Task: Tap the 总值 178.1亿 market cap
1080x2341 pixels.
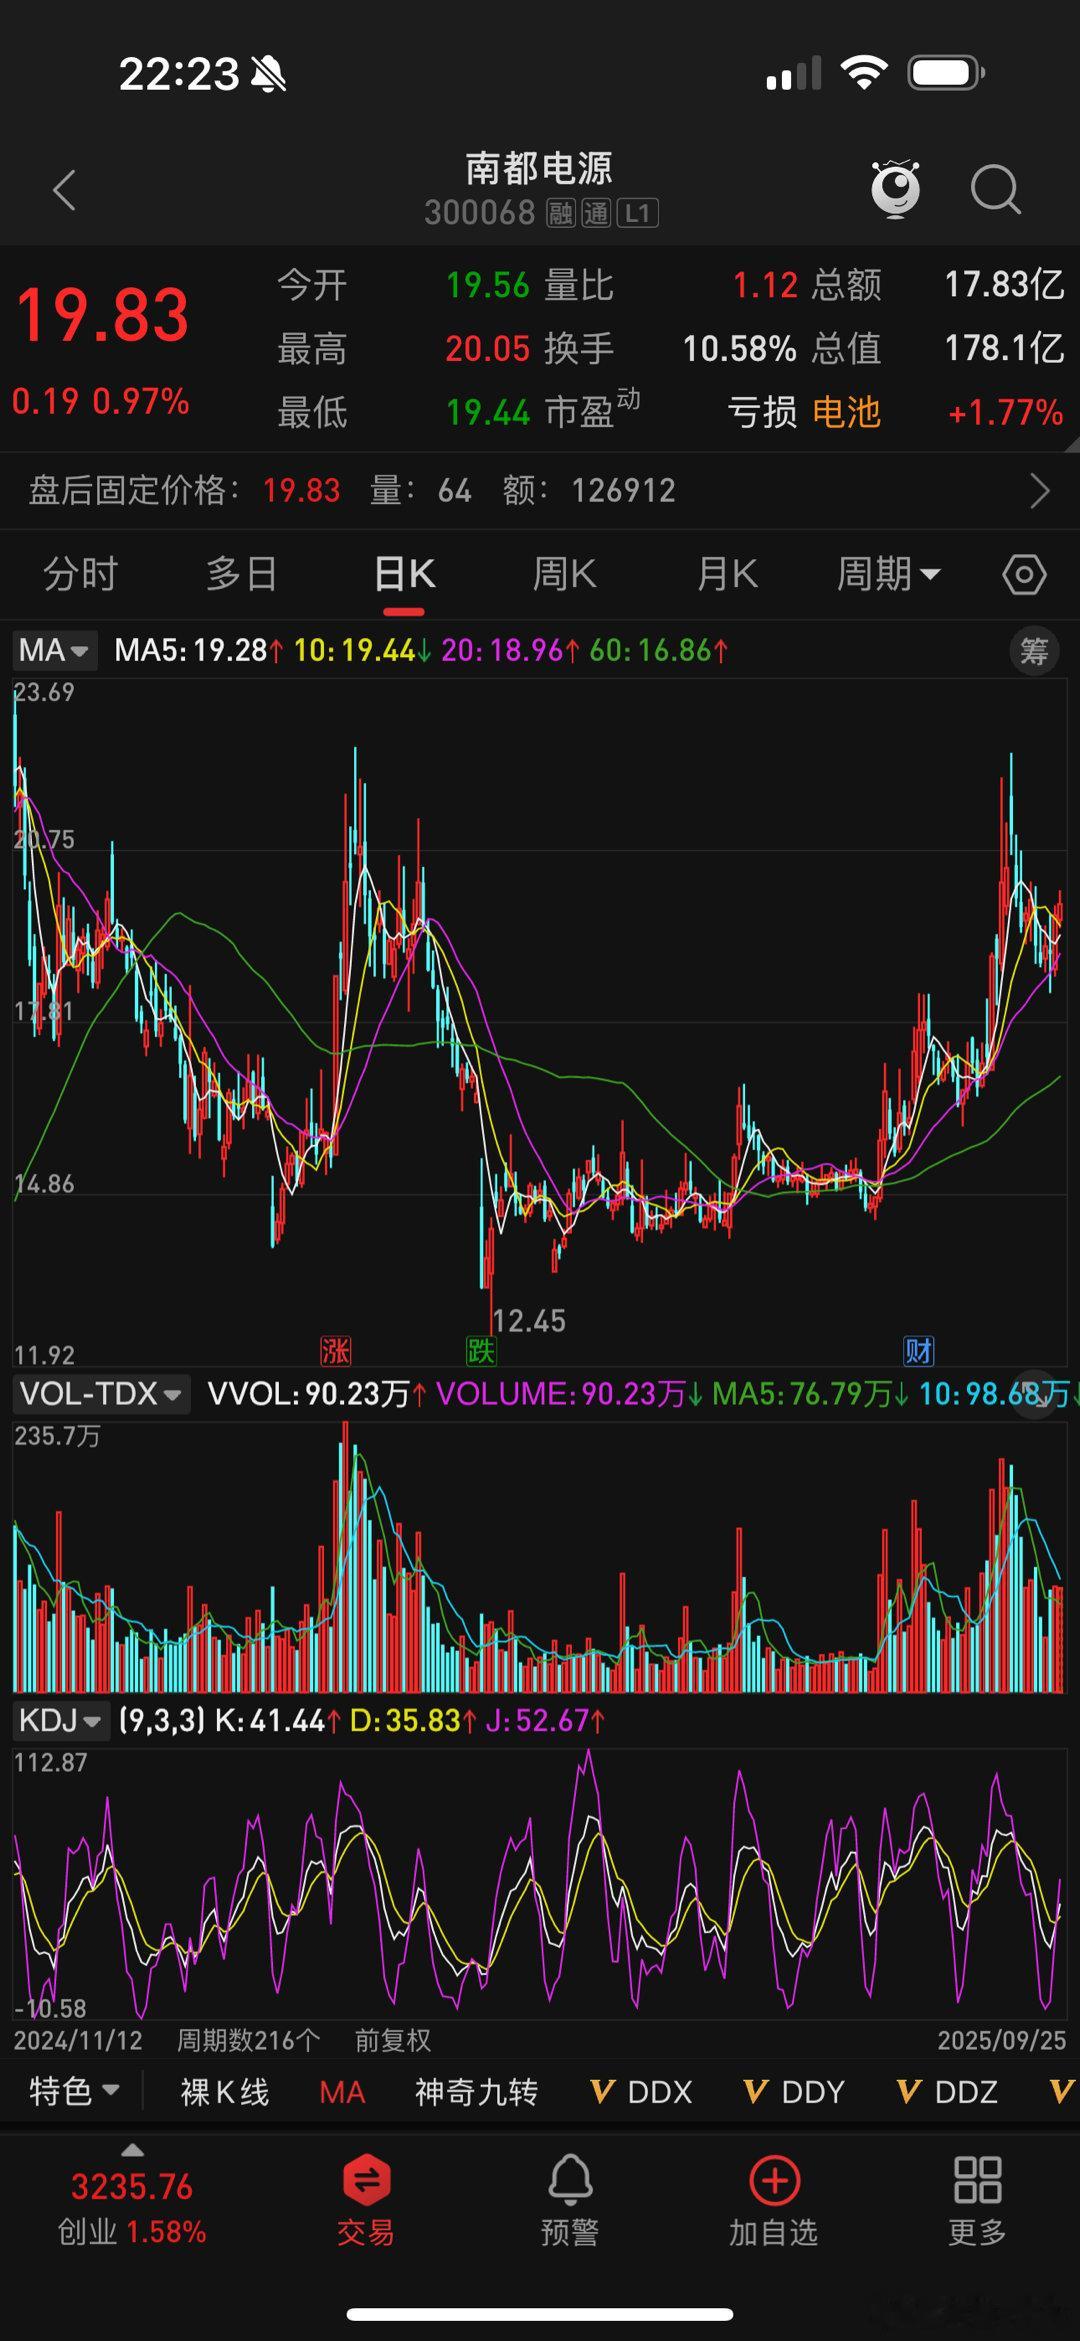Action: pyautogui.click(x=1005, y=349)
